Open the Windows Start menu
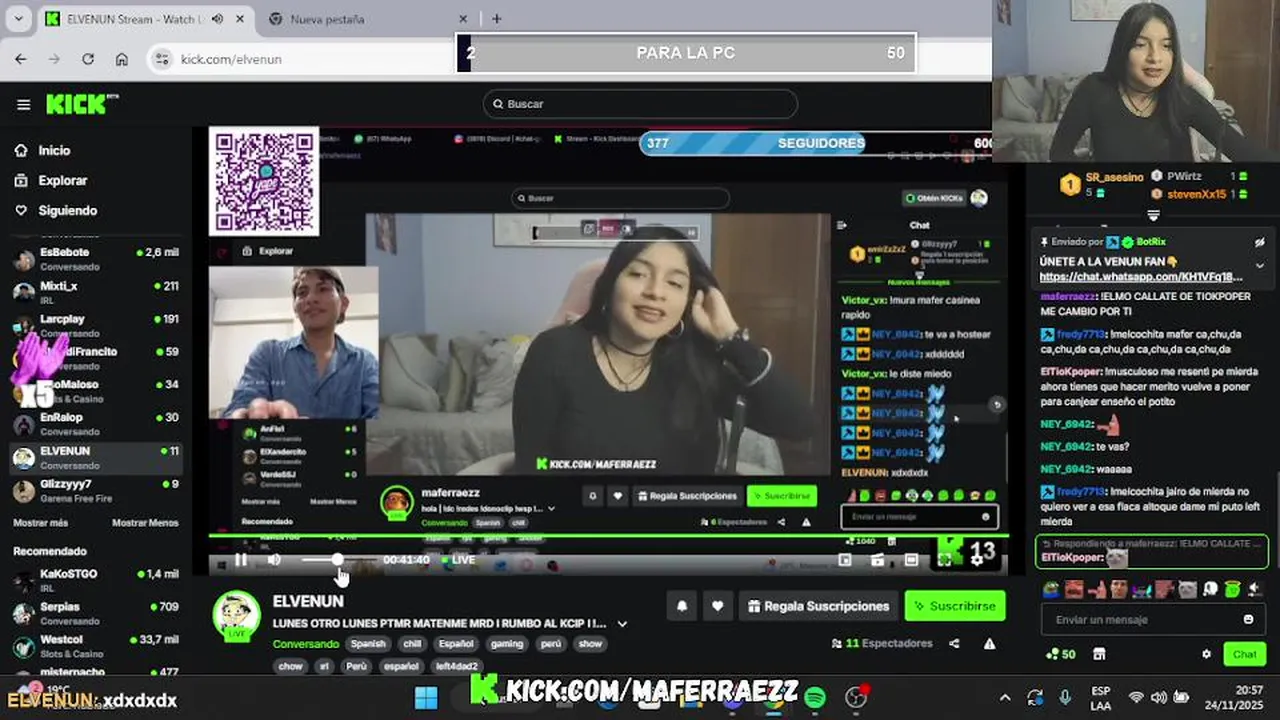The width and height of the screenshot is (1280, 720). 426,697
